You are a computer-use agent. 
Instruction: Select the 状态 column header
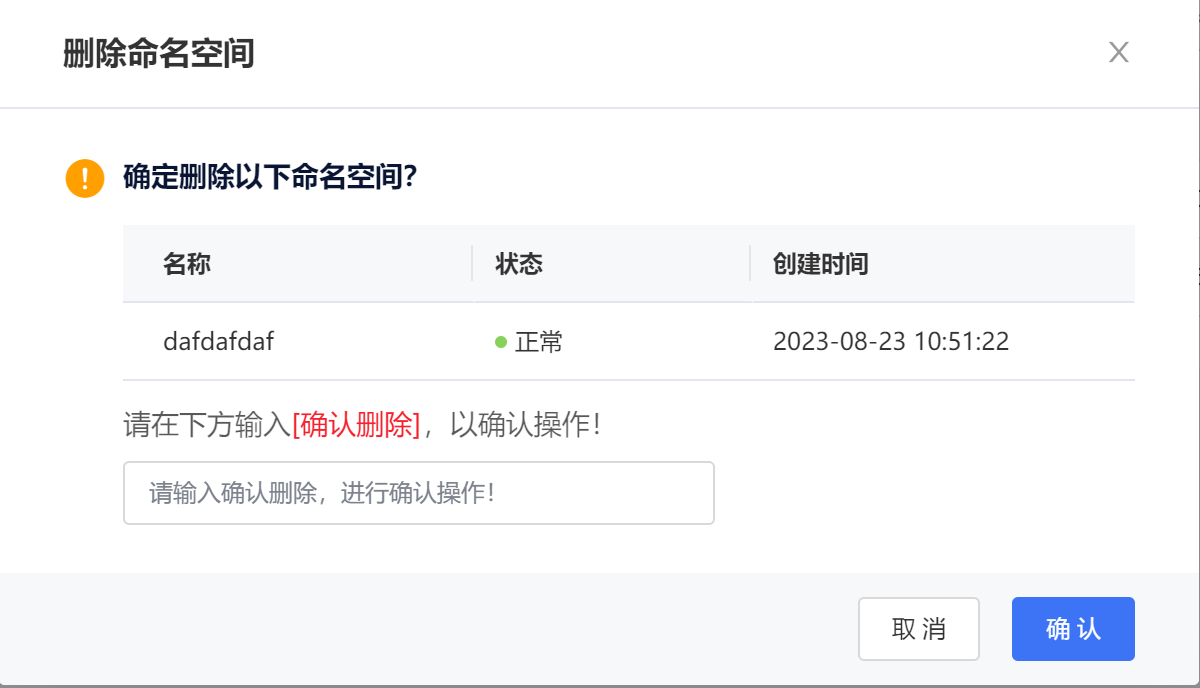519,264
